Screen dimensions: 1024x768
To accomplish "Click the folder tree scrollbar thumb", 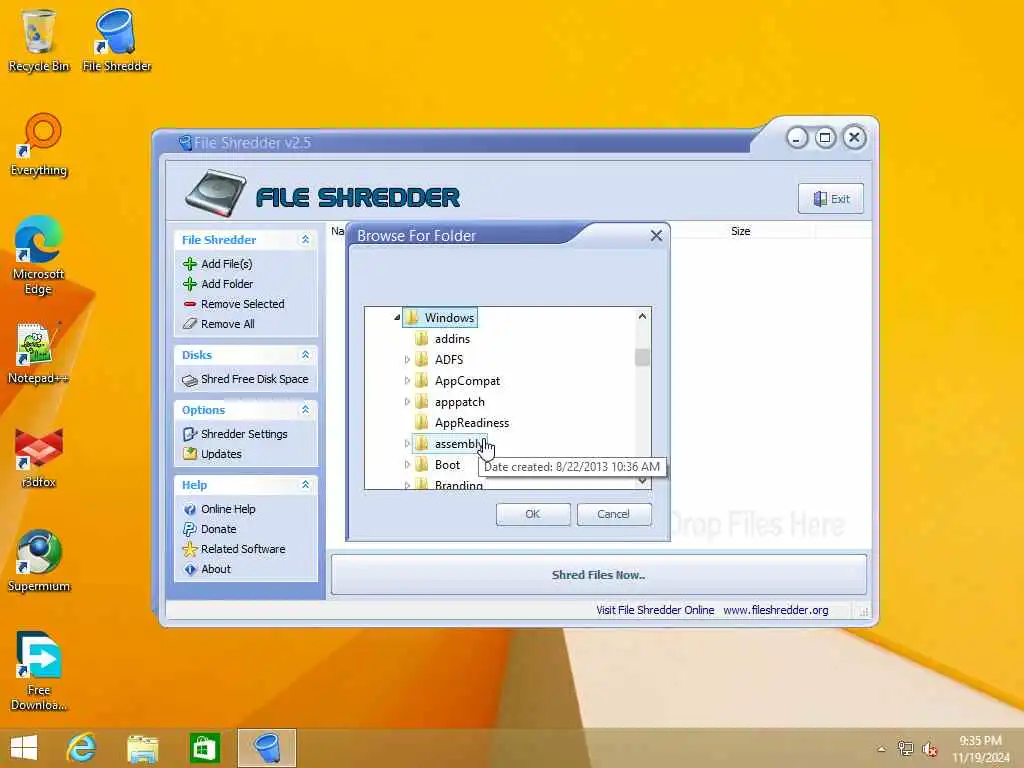I will pos(643,357).
